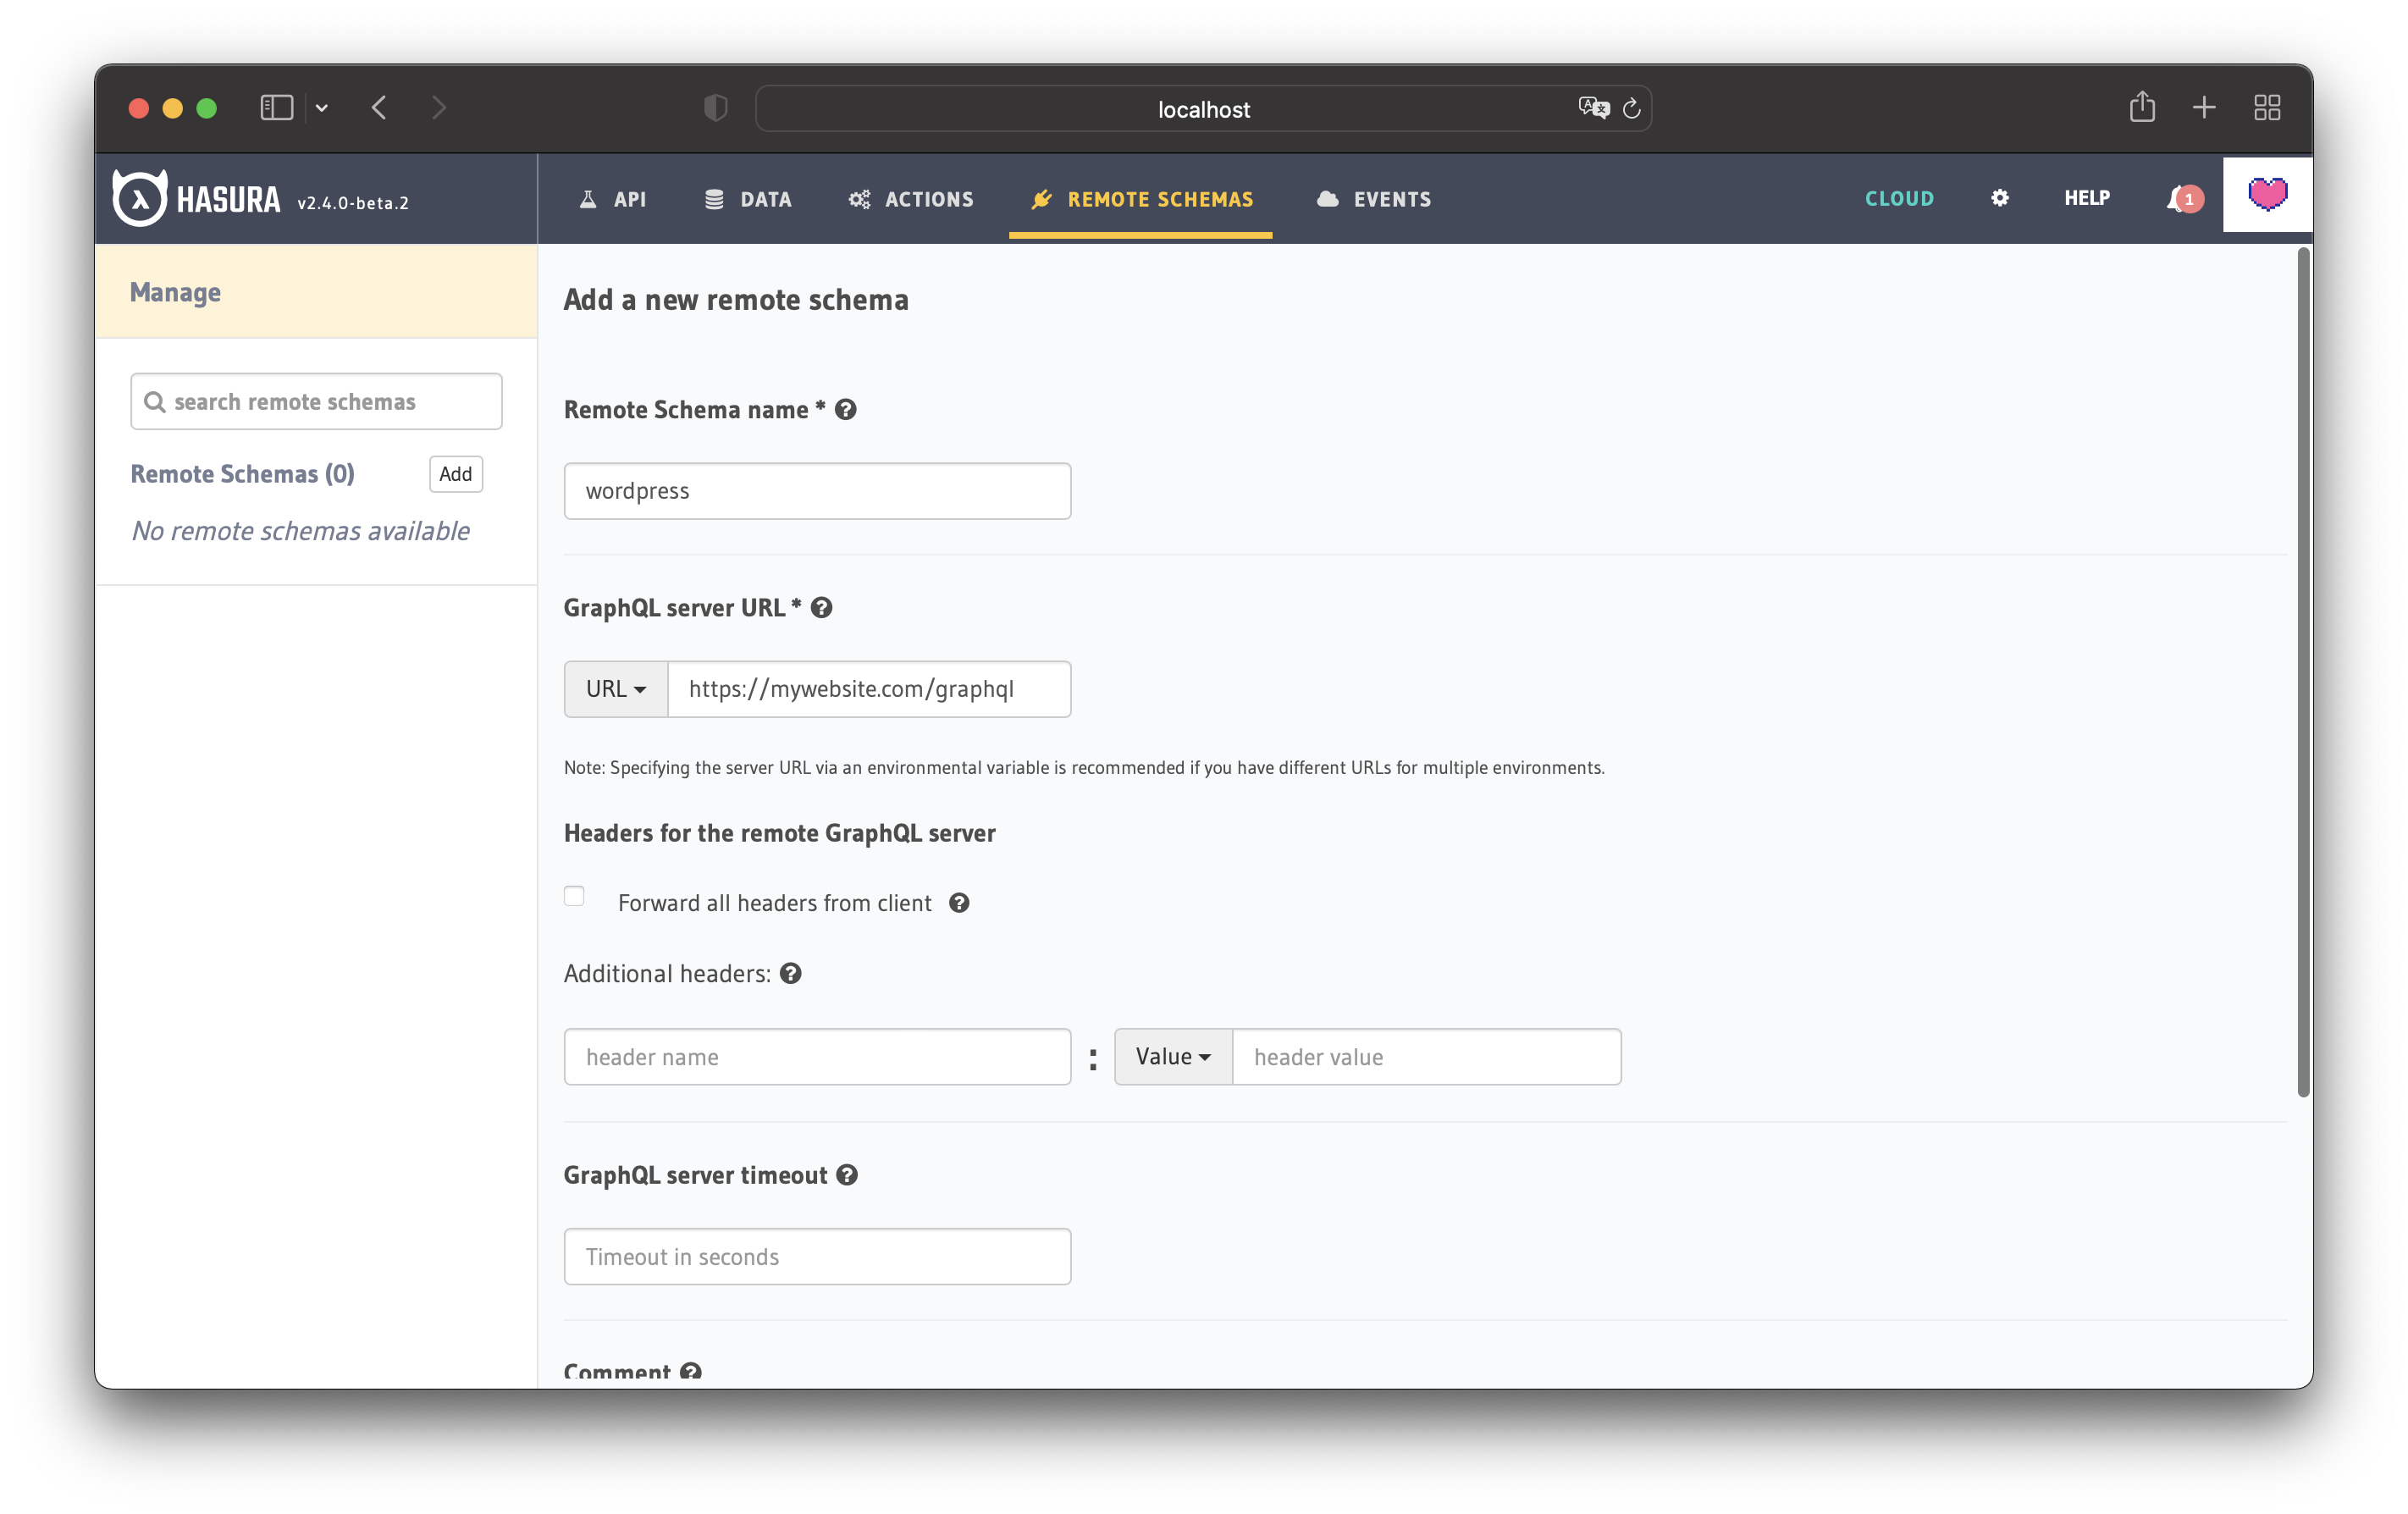This screenshot has height=1514, width=2408.
Task: Click the Add remote schema button
Action: tap(453, 471)
